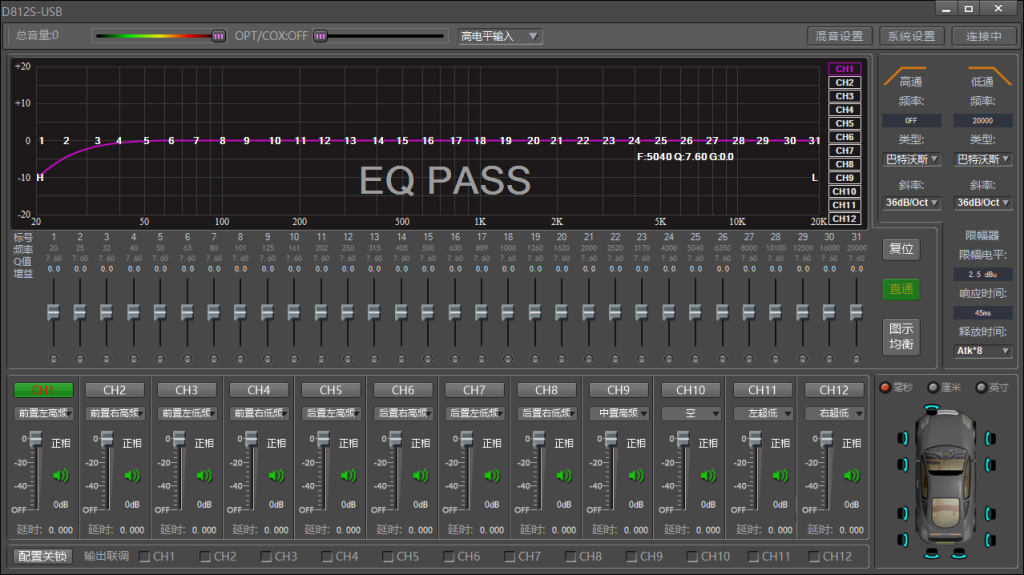The image size is (1024, 575).
Task: Show CH8 curve in the EQ graph channel list
Action: (x=844, y=164)
